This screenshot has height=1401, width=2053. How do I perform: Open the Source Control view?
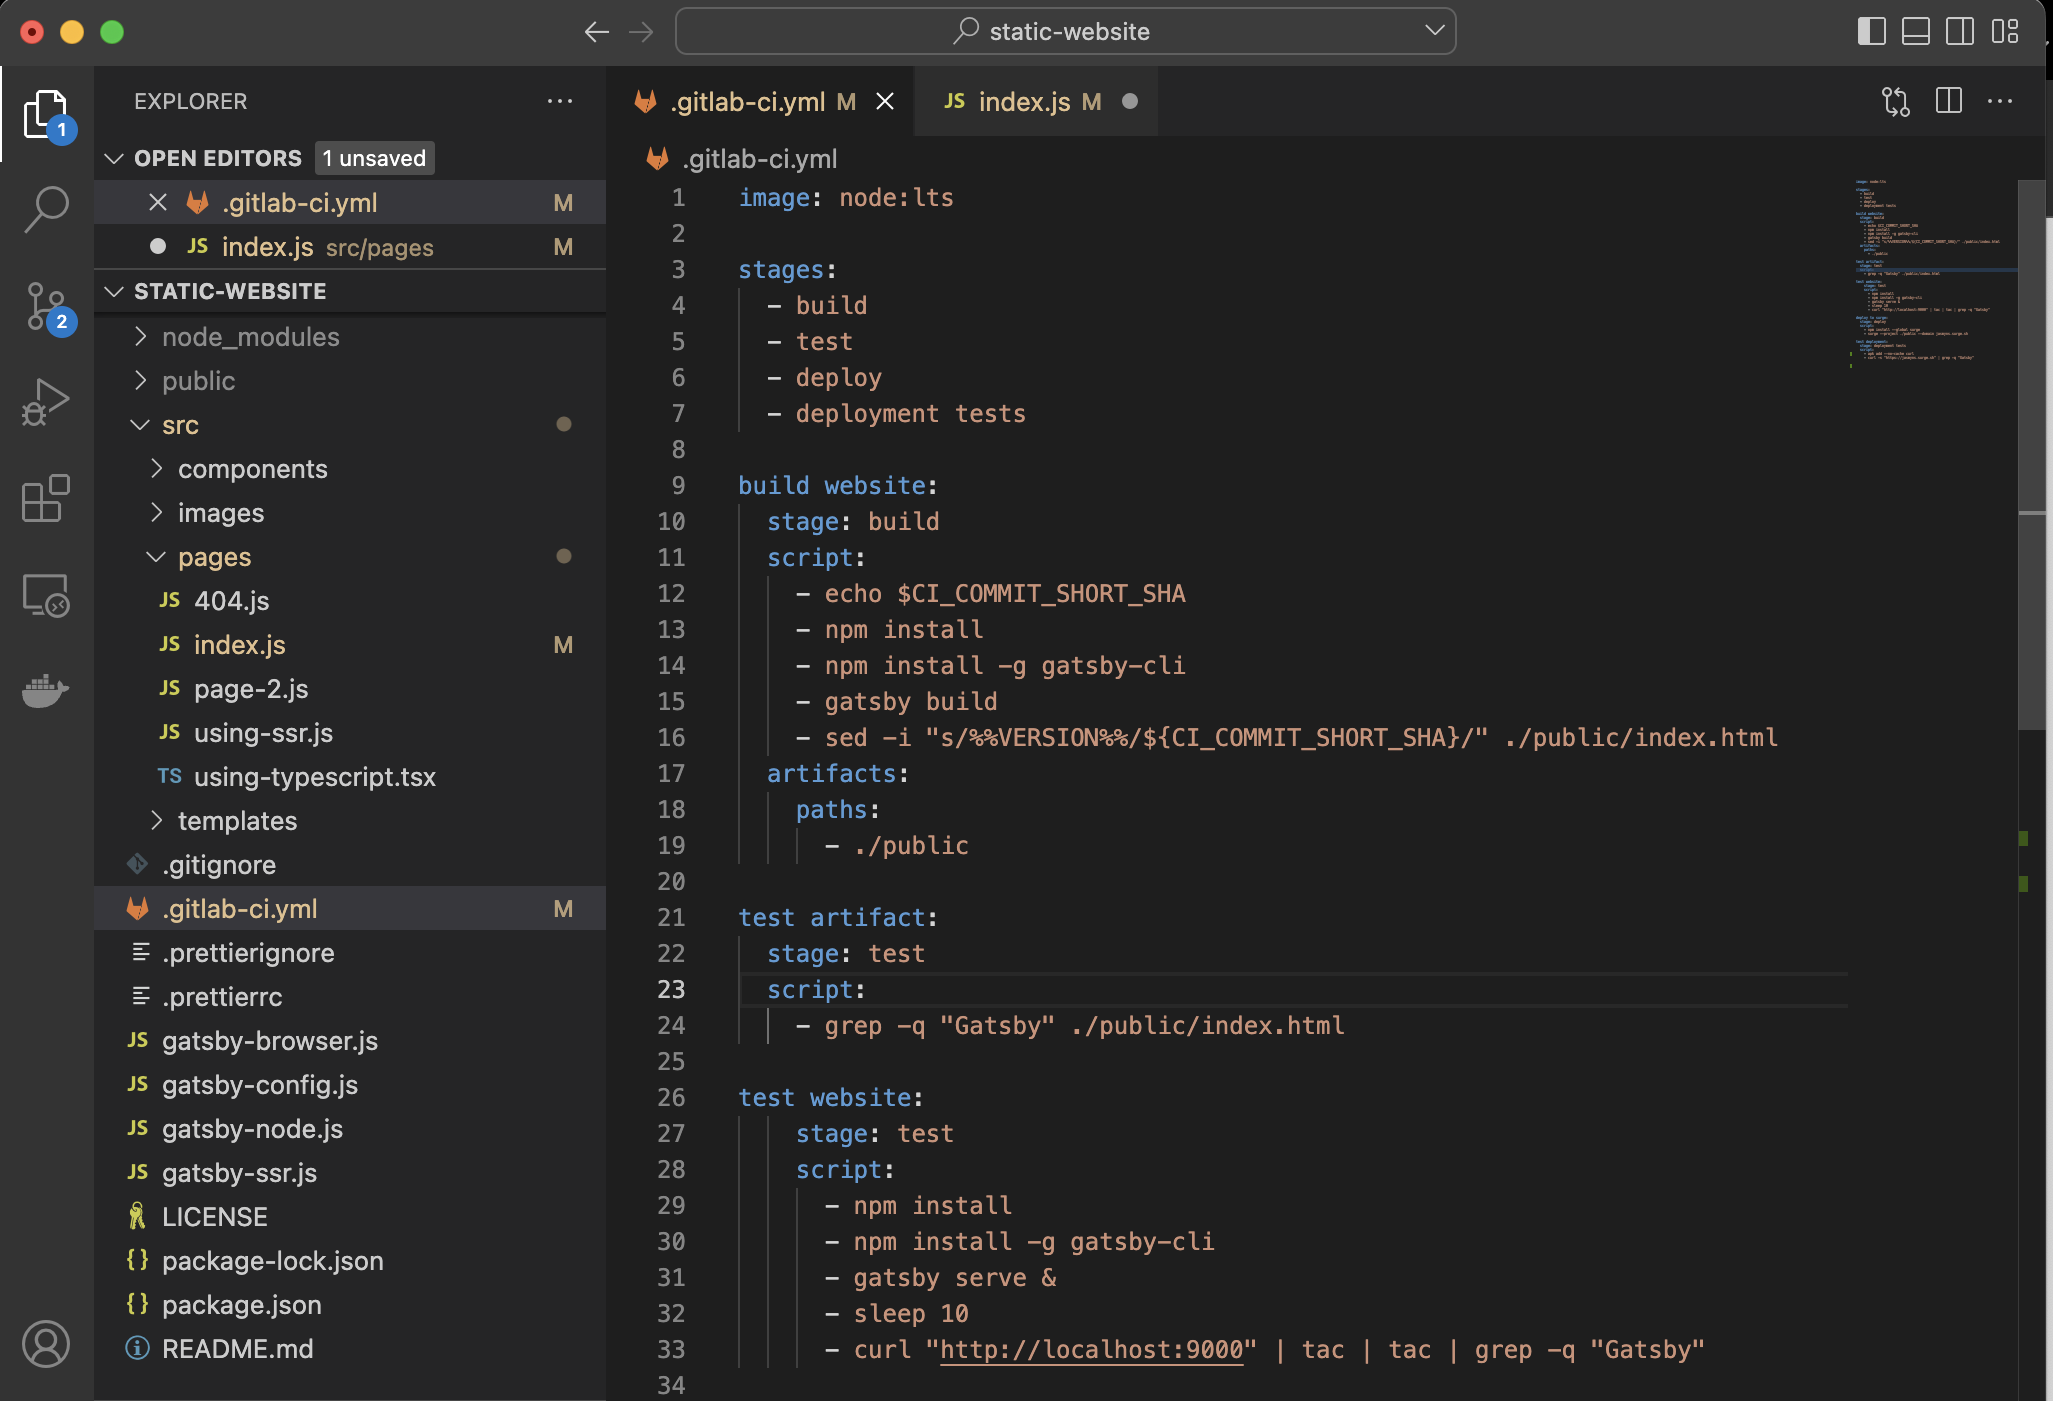tap(45, 305)
